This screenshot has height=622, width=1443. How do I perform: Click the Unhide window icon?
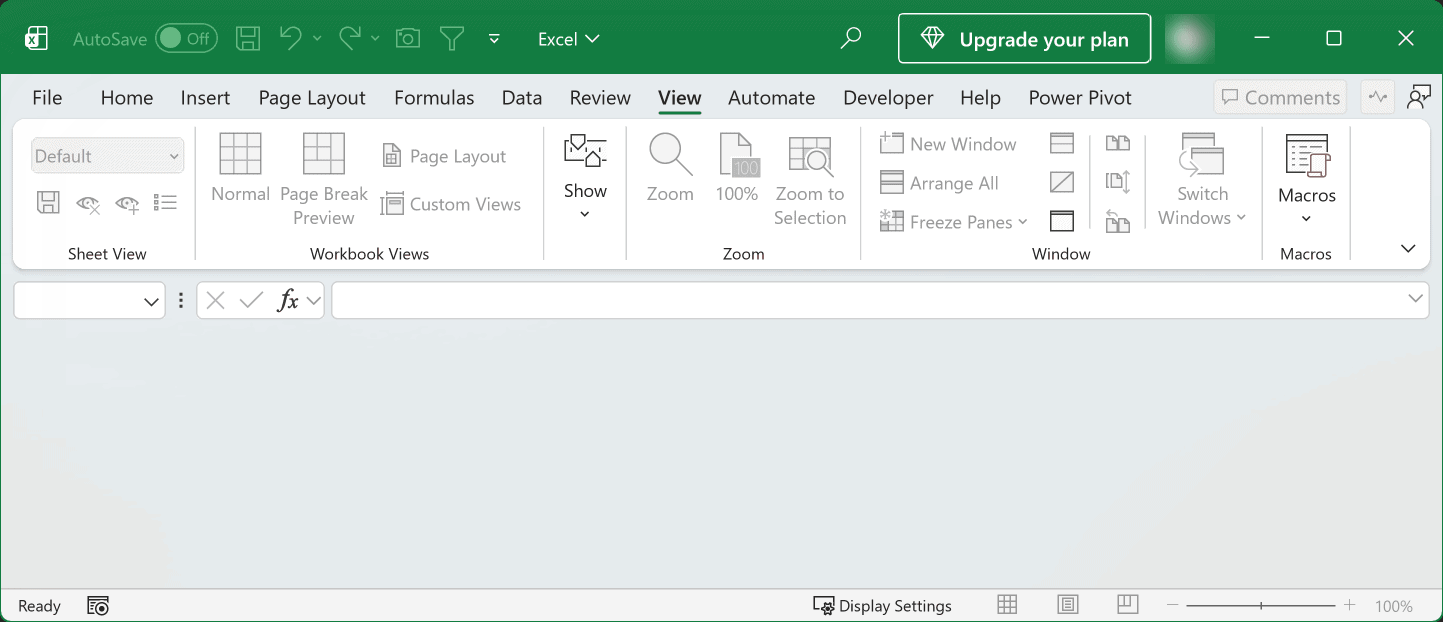[x=1062, y=221]
